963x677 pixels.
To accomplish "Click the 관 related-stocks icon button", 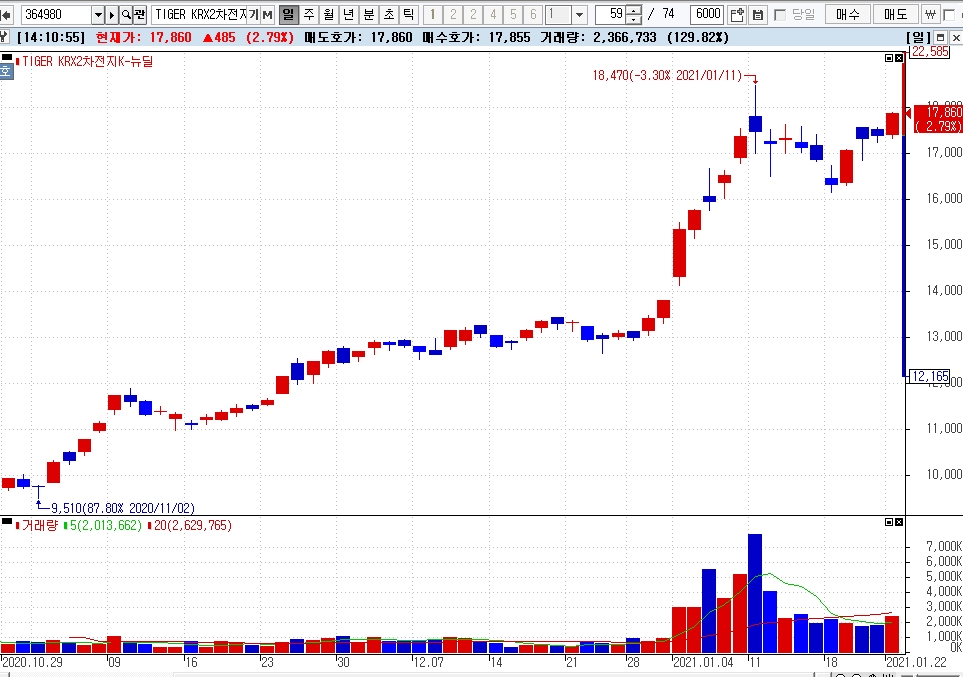I will click(139, 14).
